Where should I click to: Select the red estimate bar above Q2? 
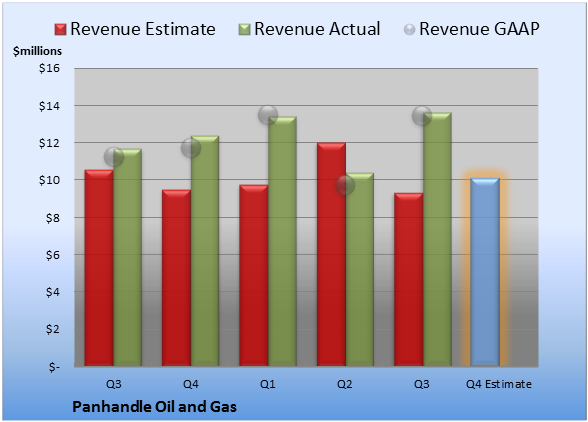[x=332, y=254]
